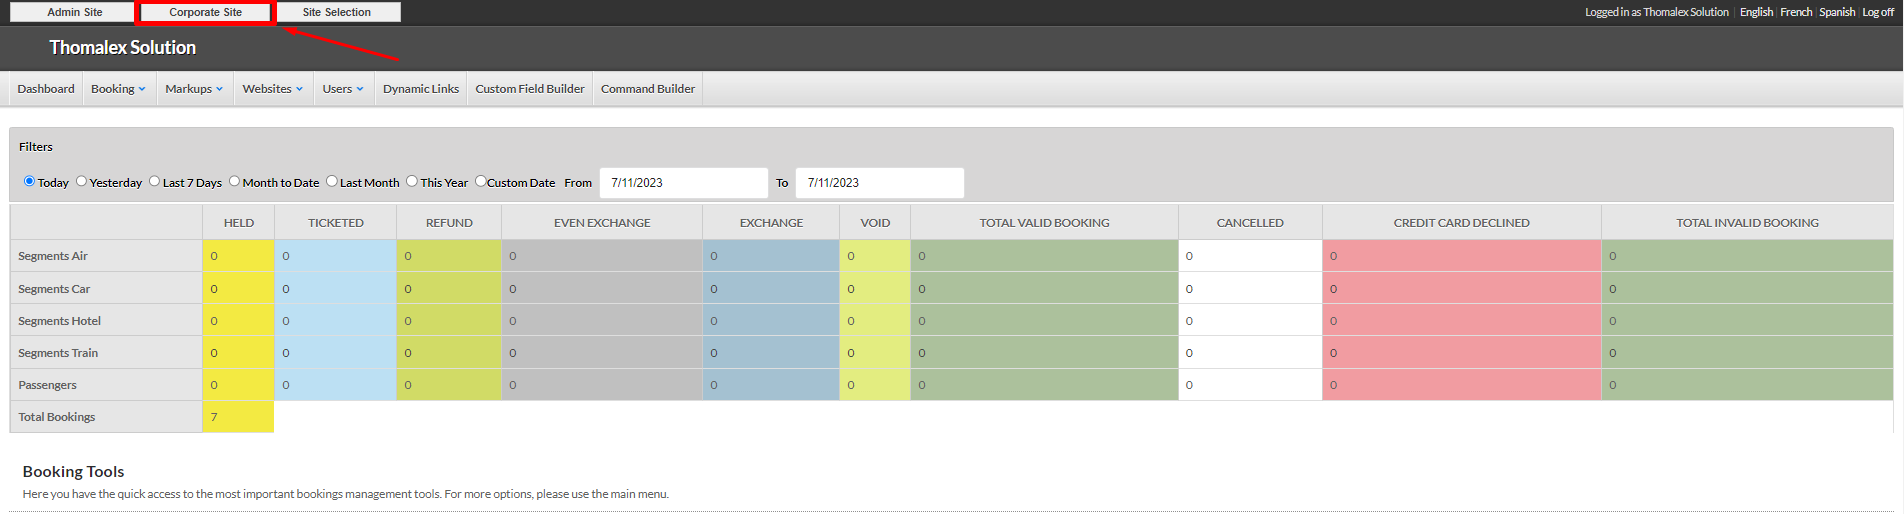Switch language to Spanish
This screenshot has height=514, width=1904.
[1837, 12]
